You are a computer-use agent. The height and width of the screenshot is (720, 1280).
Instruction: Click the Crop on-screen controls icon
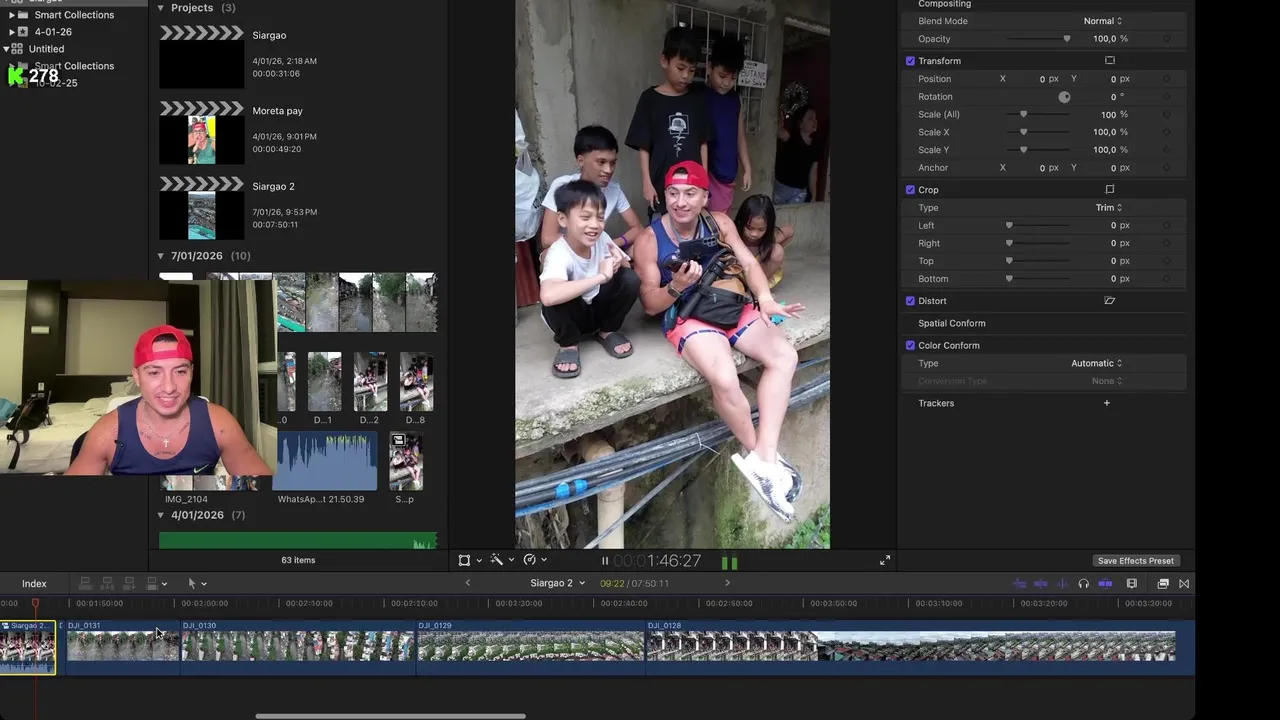[x=1109, y=190]
